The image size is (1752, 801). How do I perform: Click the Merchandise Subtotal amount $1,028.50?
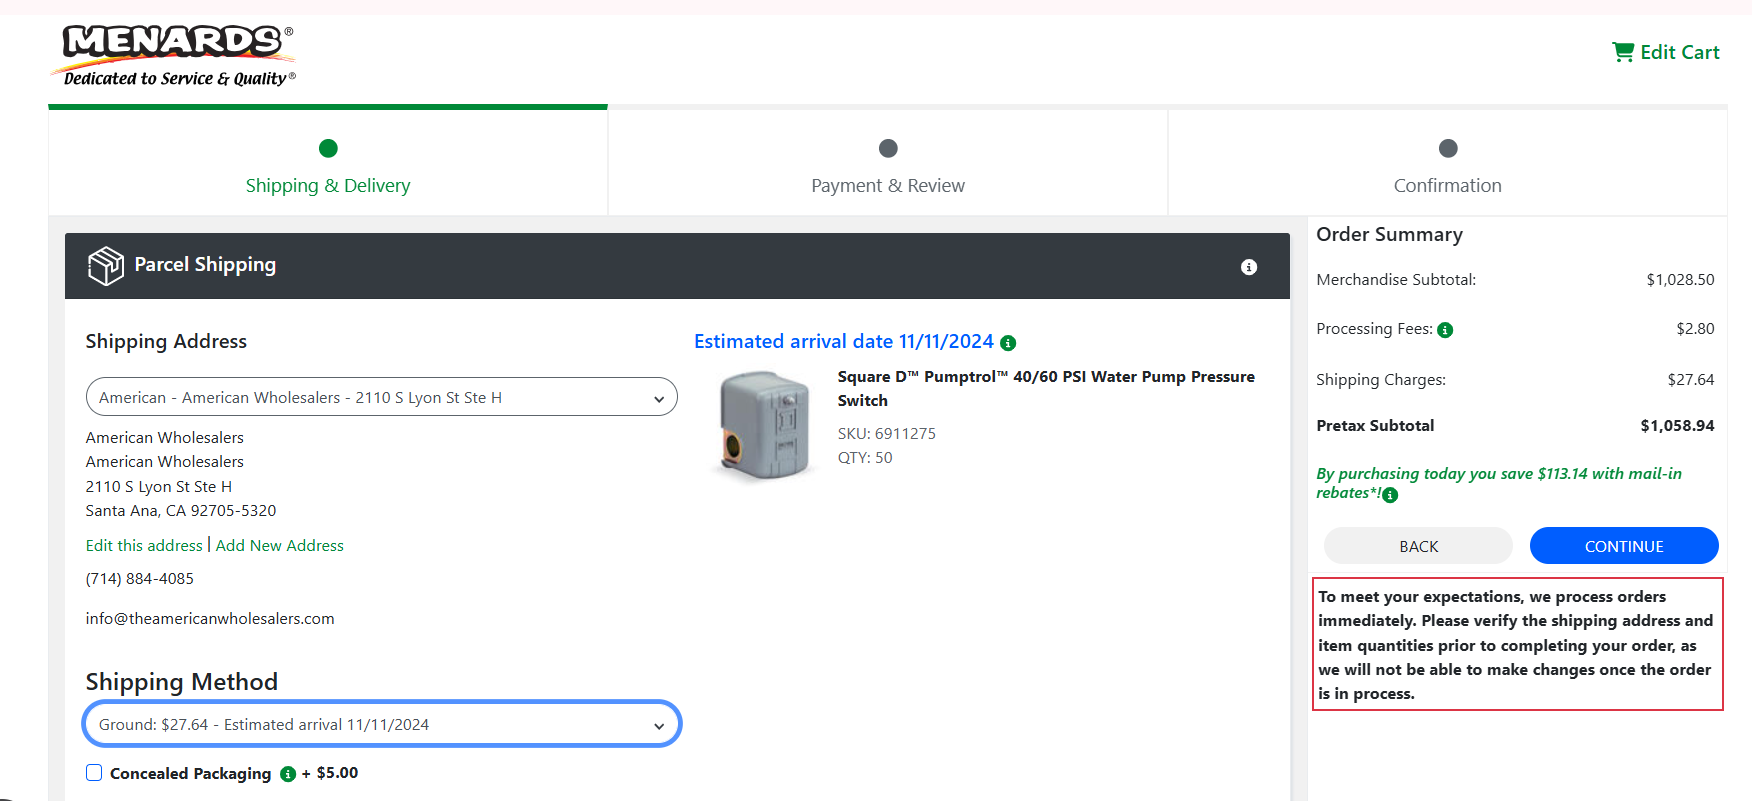1680,280
